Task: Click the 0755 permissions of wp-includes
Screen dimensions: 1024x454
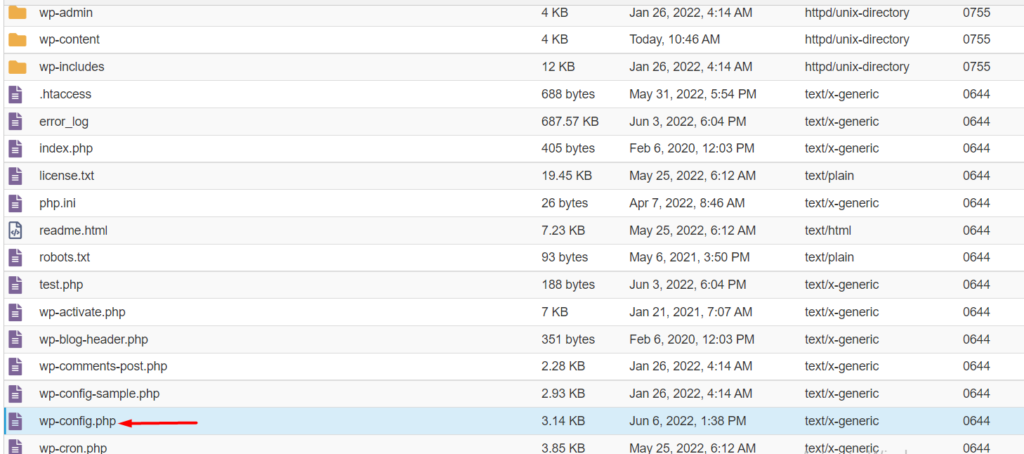Action: [x=976, y=67]
